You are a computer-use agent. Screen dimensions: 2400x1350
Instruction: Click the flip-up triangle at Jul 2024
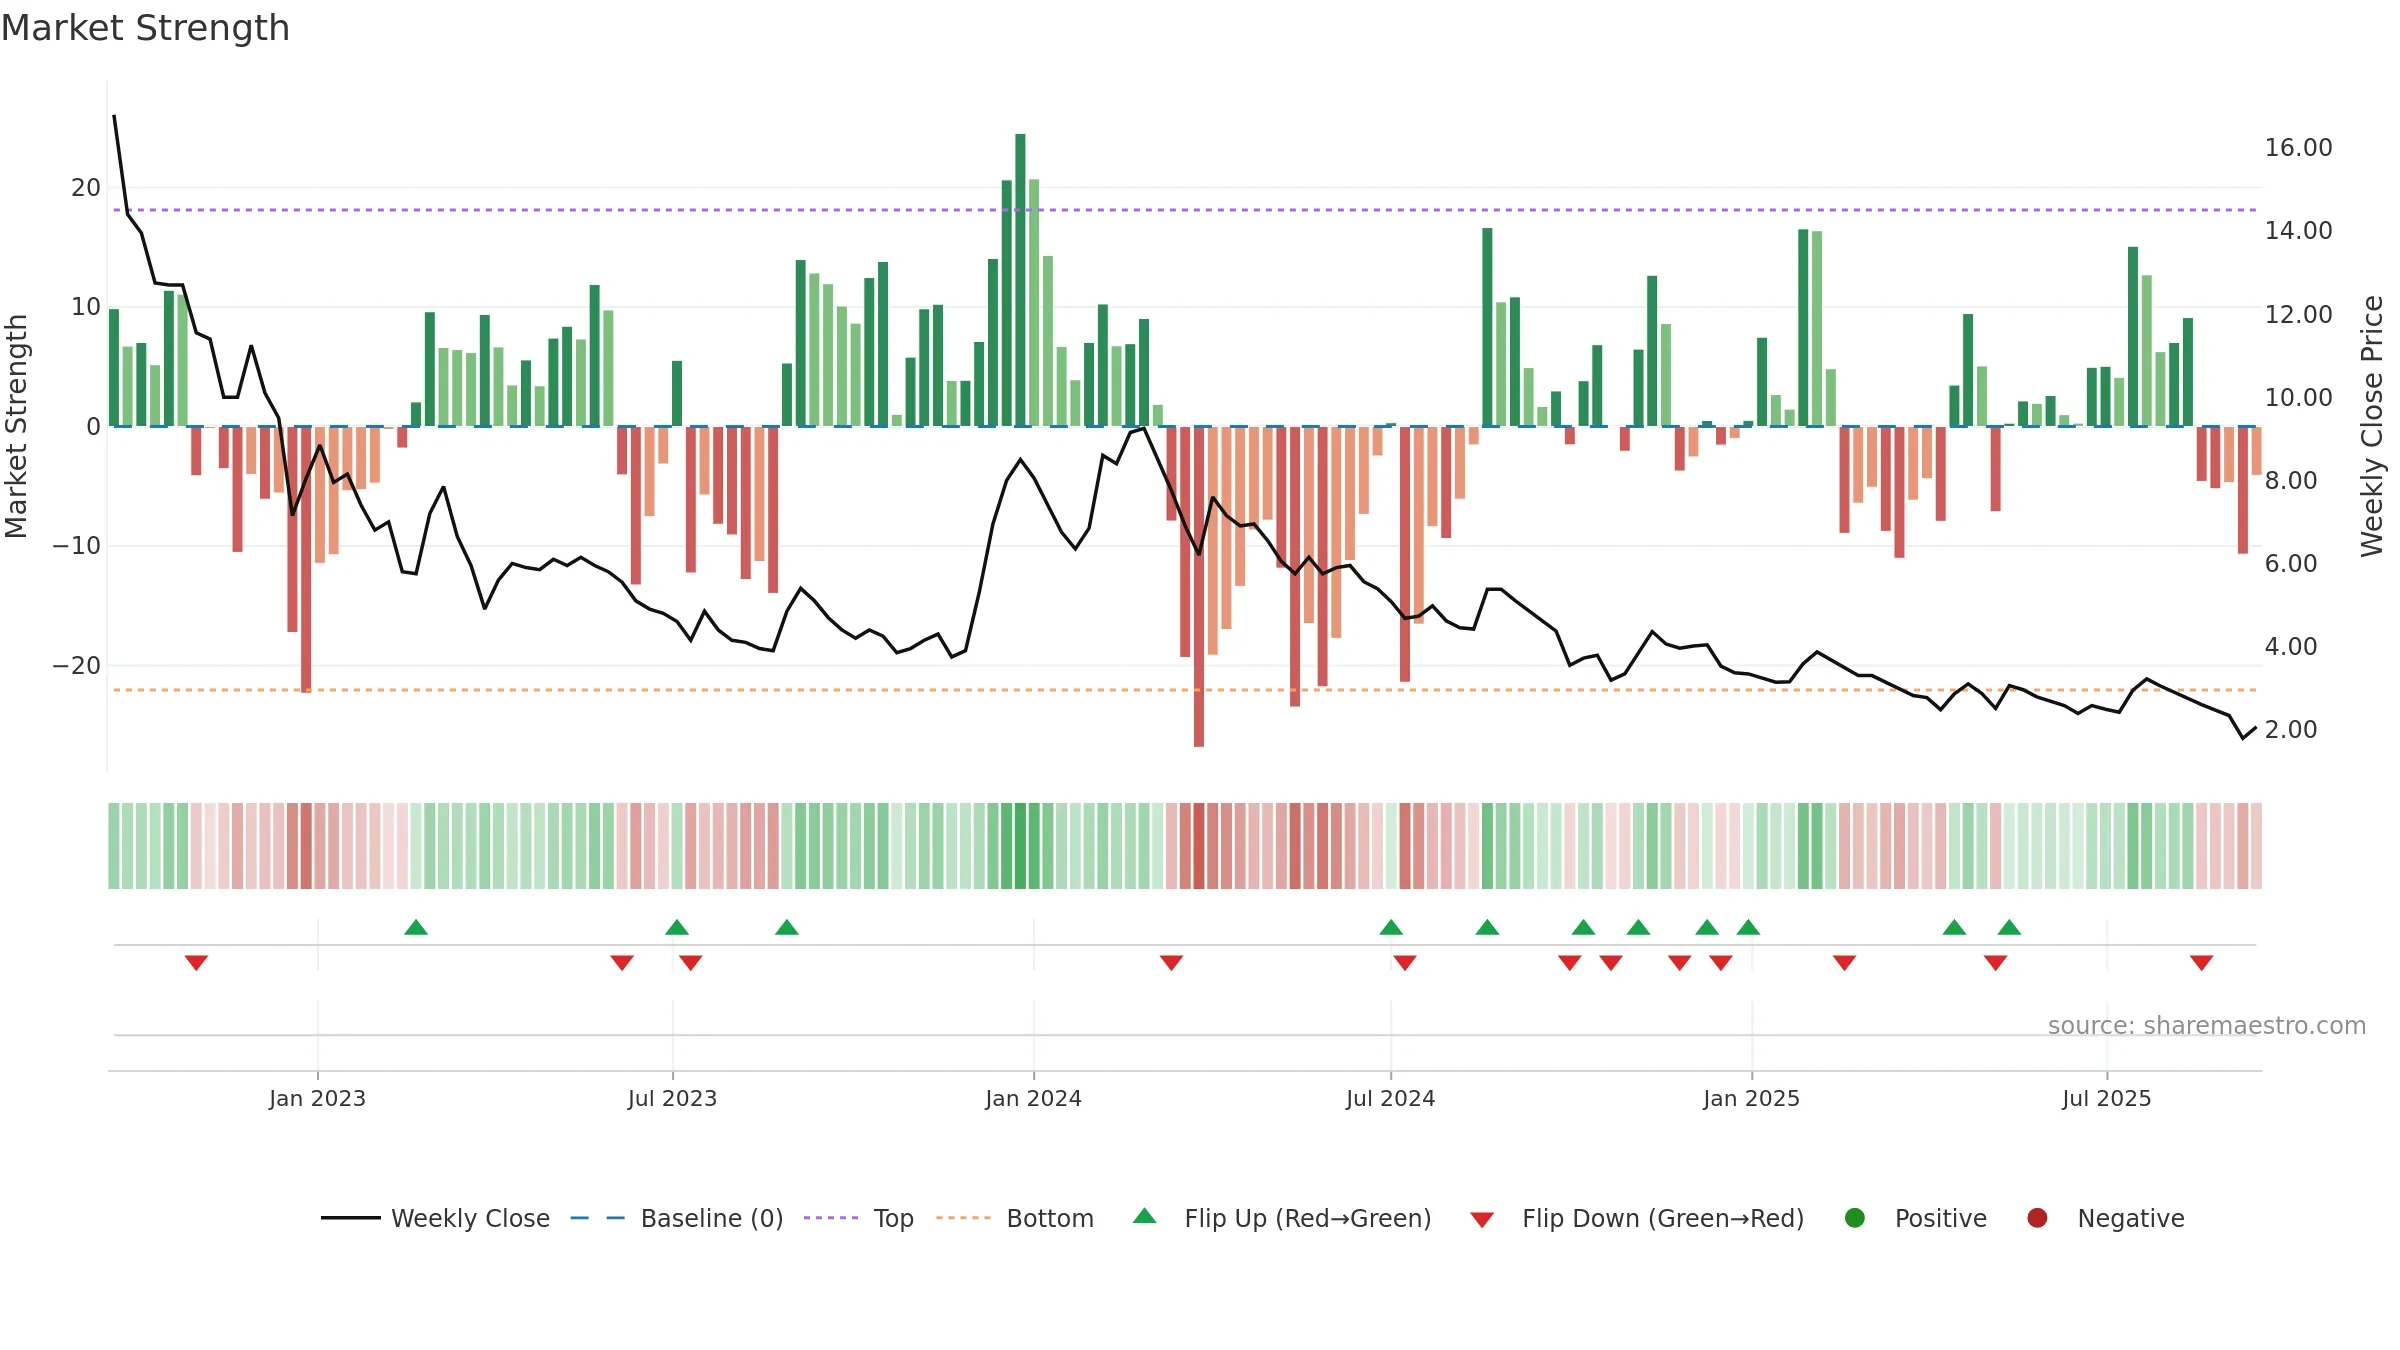1391,927
